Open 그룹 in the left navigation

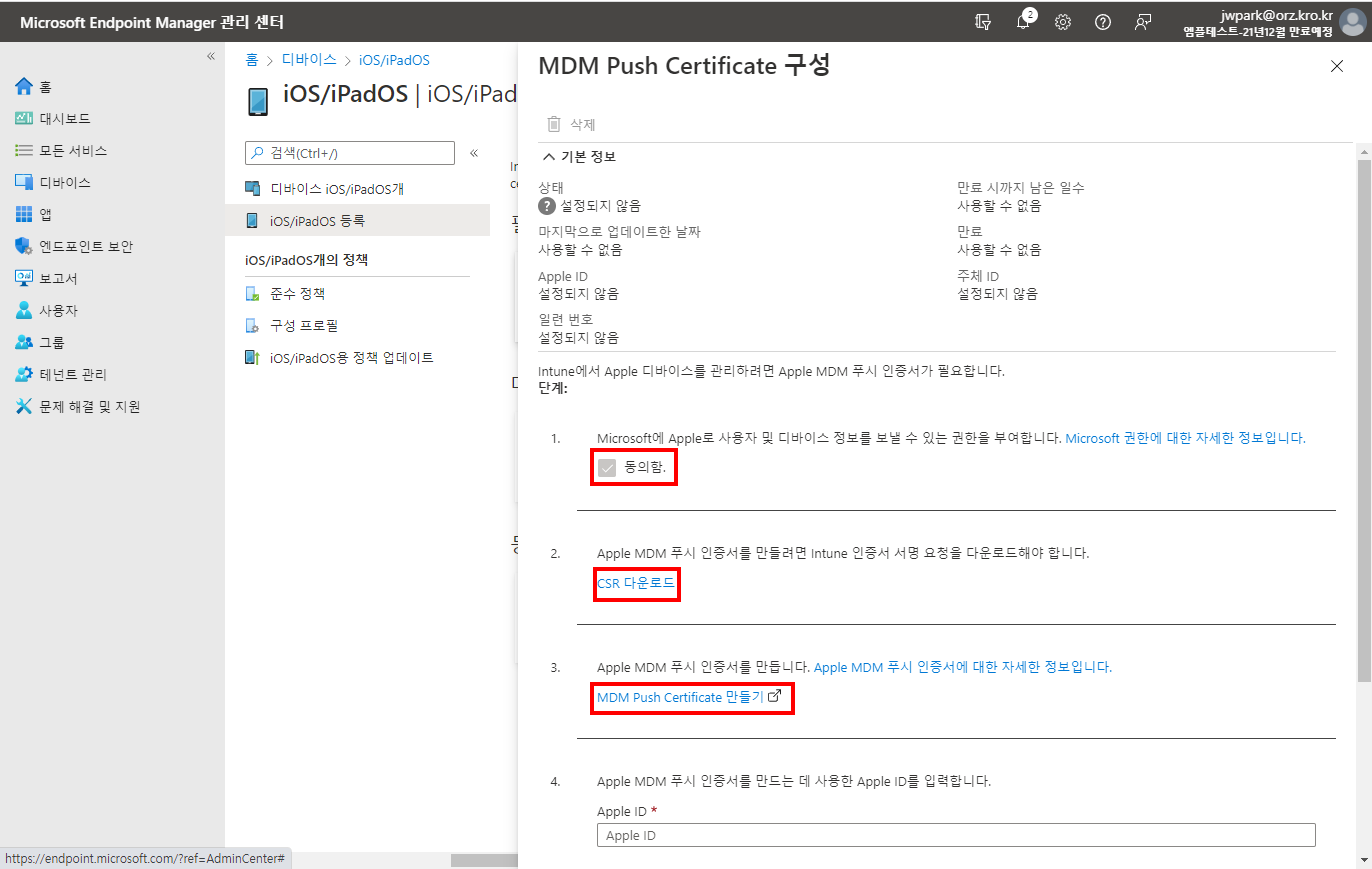click(x=40, y=343)
